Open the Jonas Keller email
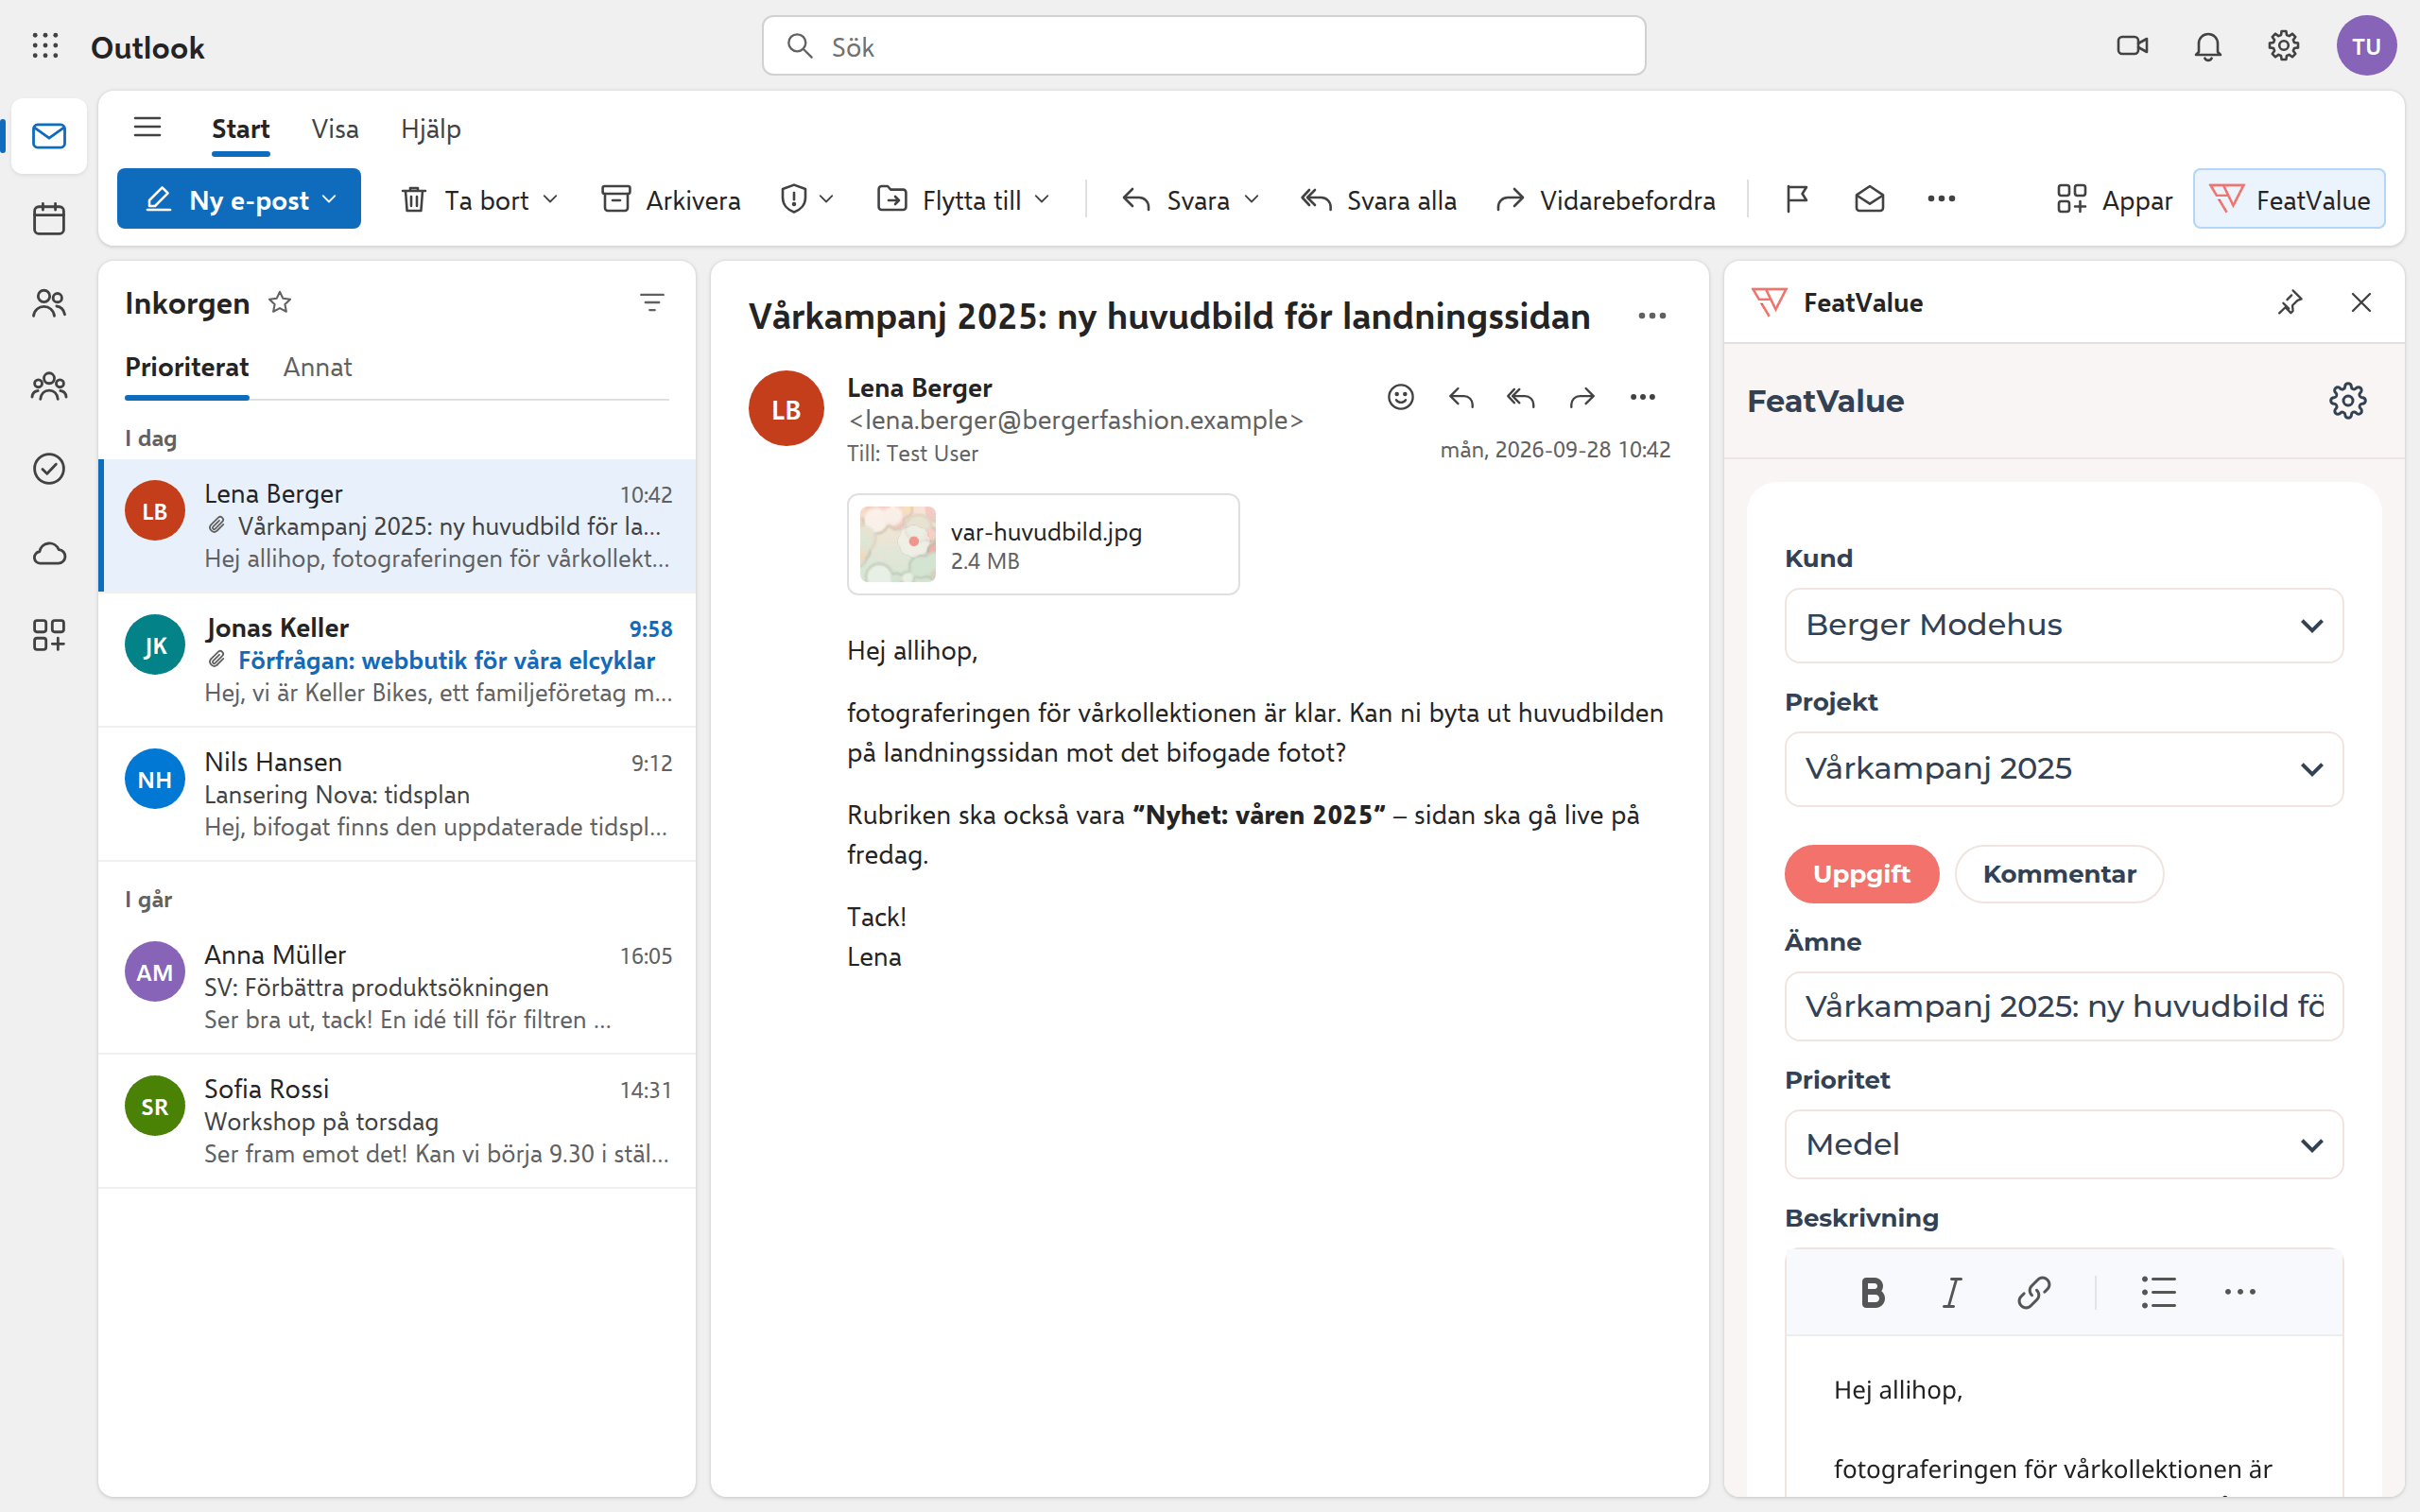 click(x=397, y=660)
